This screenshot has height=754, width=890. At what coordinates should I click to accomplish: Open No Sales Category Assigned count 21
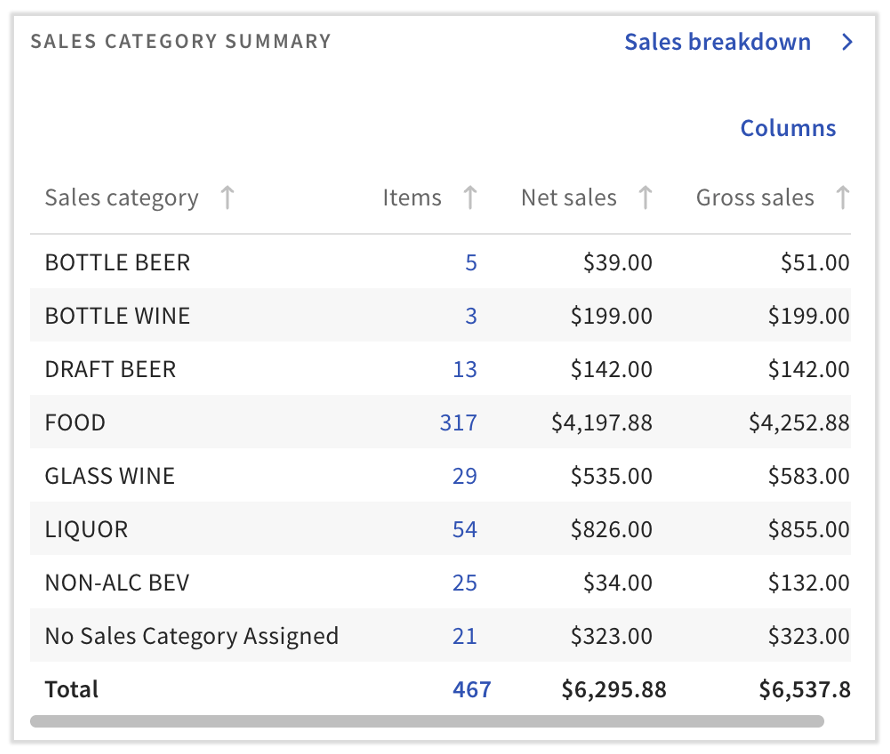pos(464,636)
